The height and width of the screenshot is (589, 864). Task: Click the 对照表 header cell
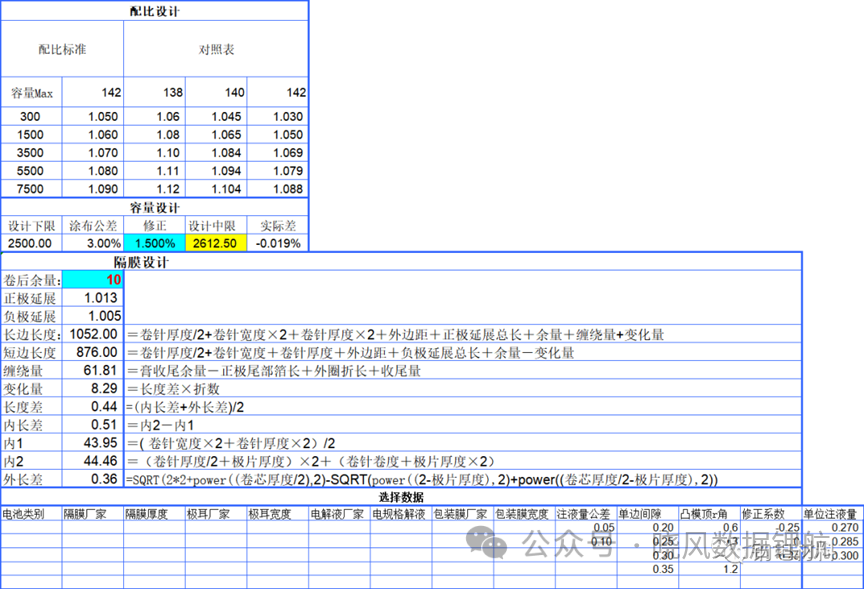coord(216,50)
